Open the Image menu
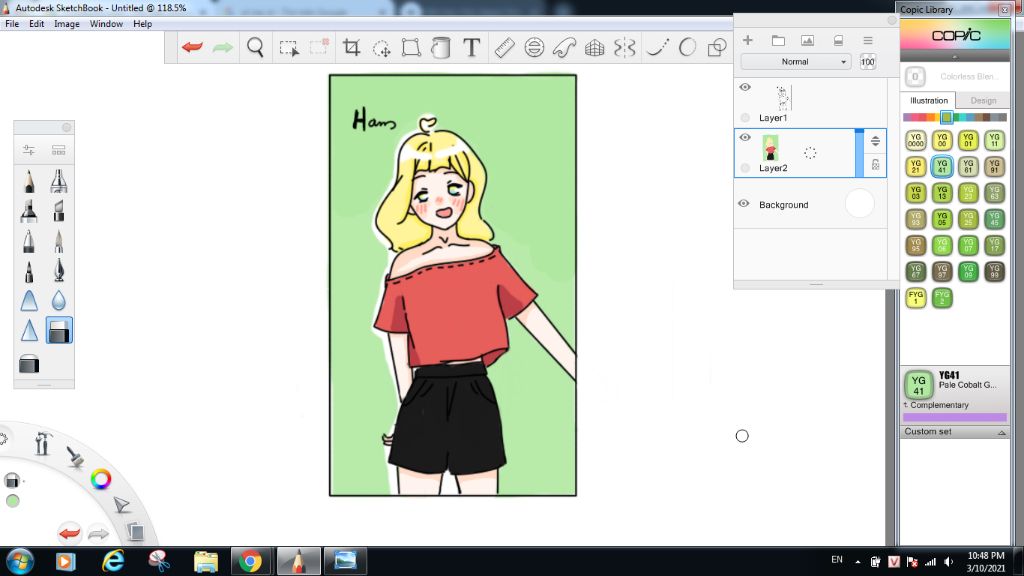The image size is (1024, 576). pos(67,24)
